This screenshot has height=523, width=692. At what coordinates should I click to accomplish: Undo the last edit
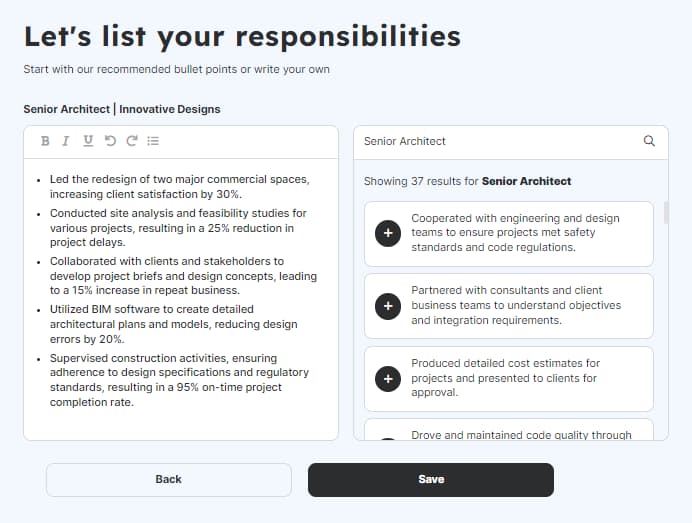110,141
